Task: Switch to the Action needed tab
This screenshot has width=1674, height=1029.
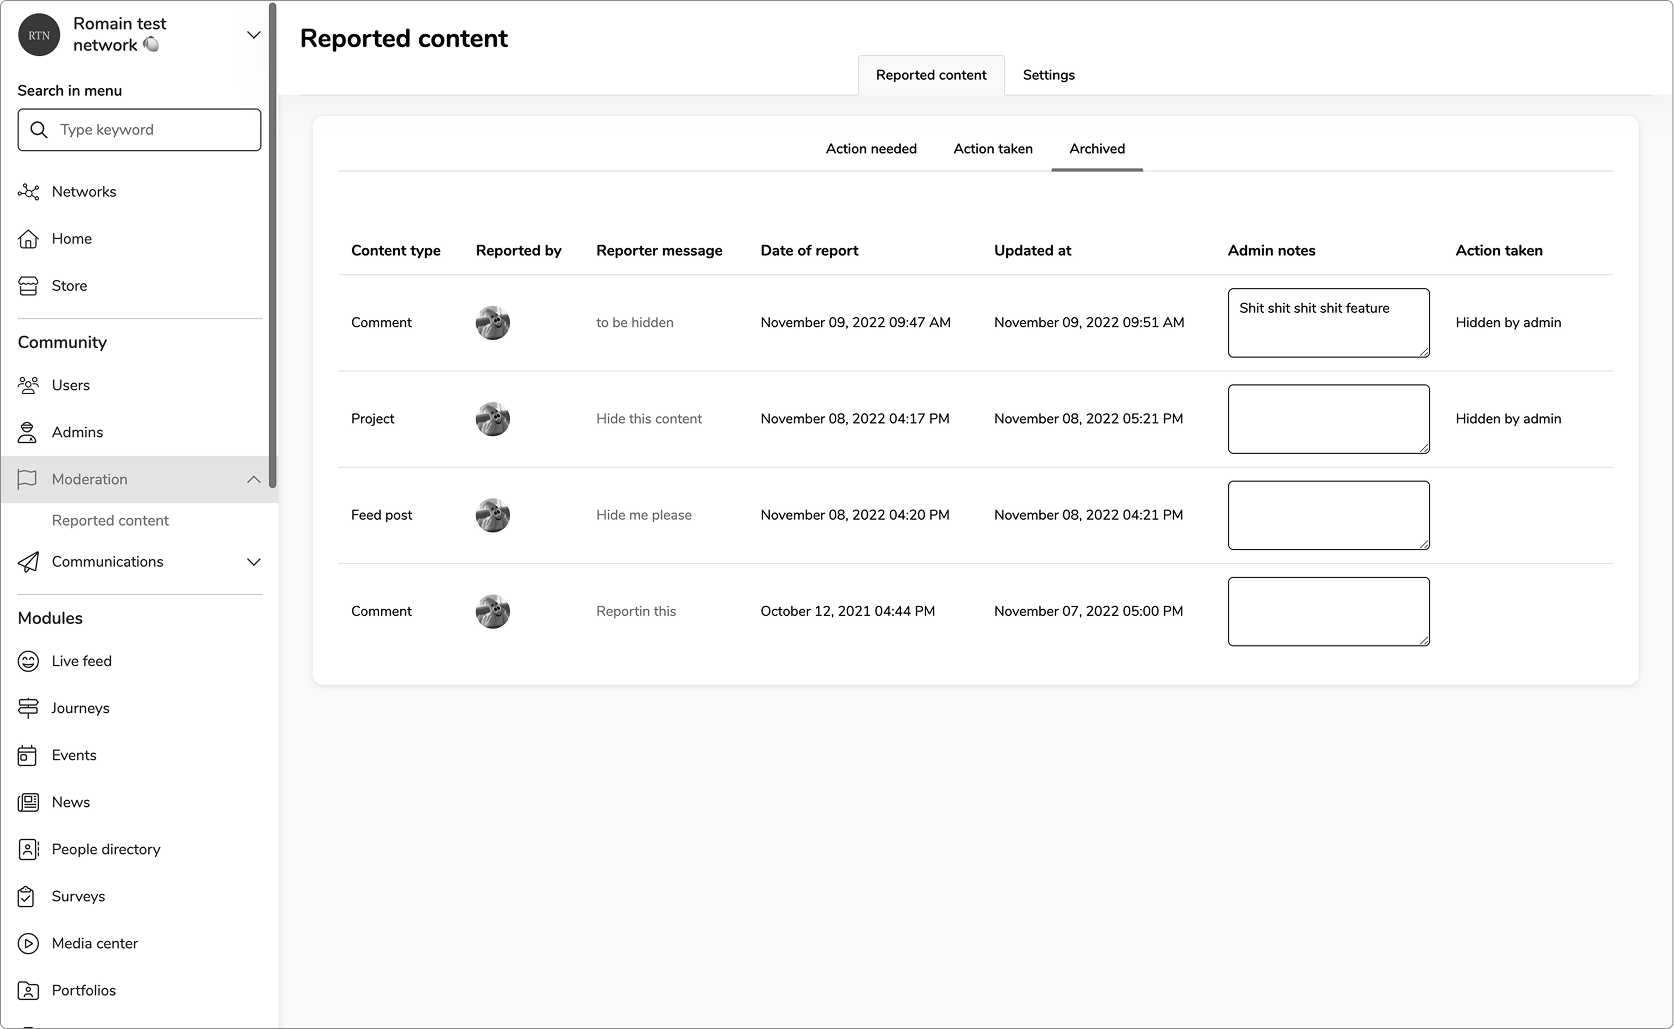Action: [871, 148]
